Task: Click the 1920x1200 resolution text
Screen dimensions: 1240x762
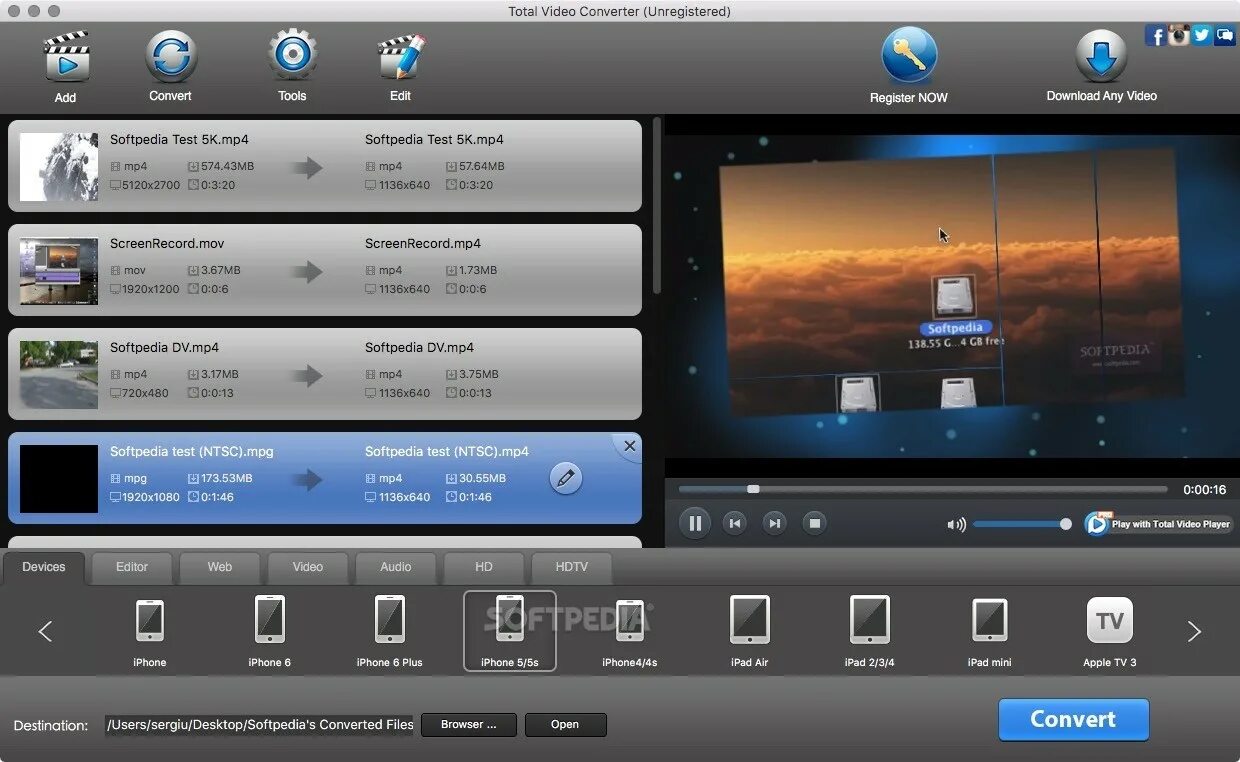Action: (x=151, y=289)
